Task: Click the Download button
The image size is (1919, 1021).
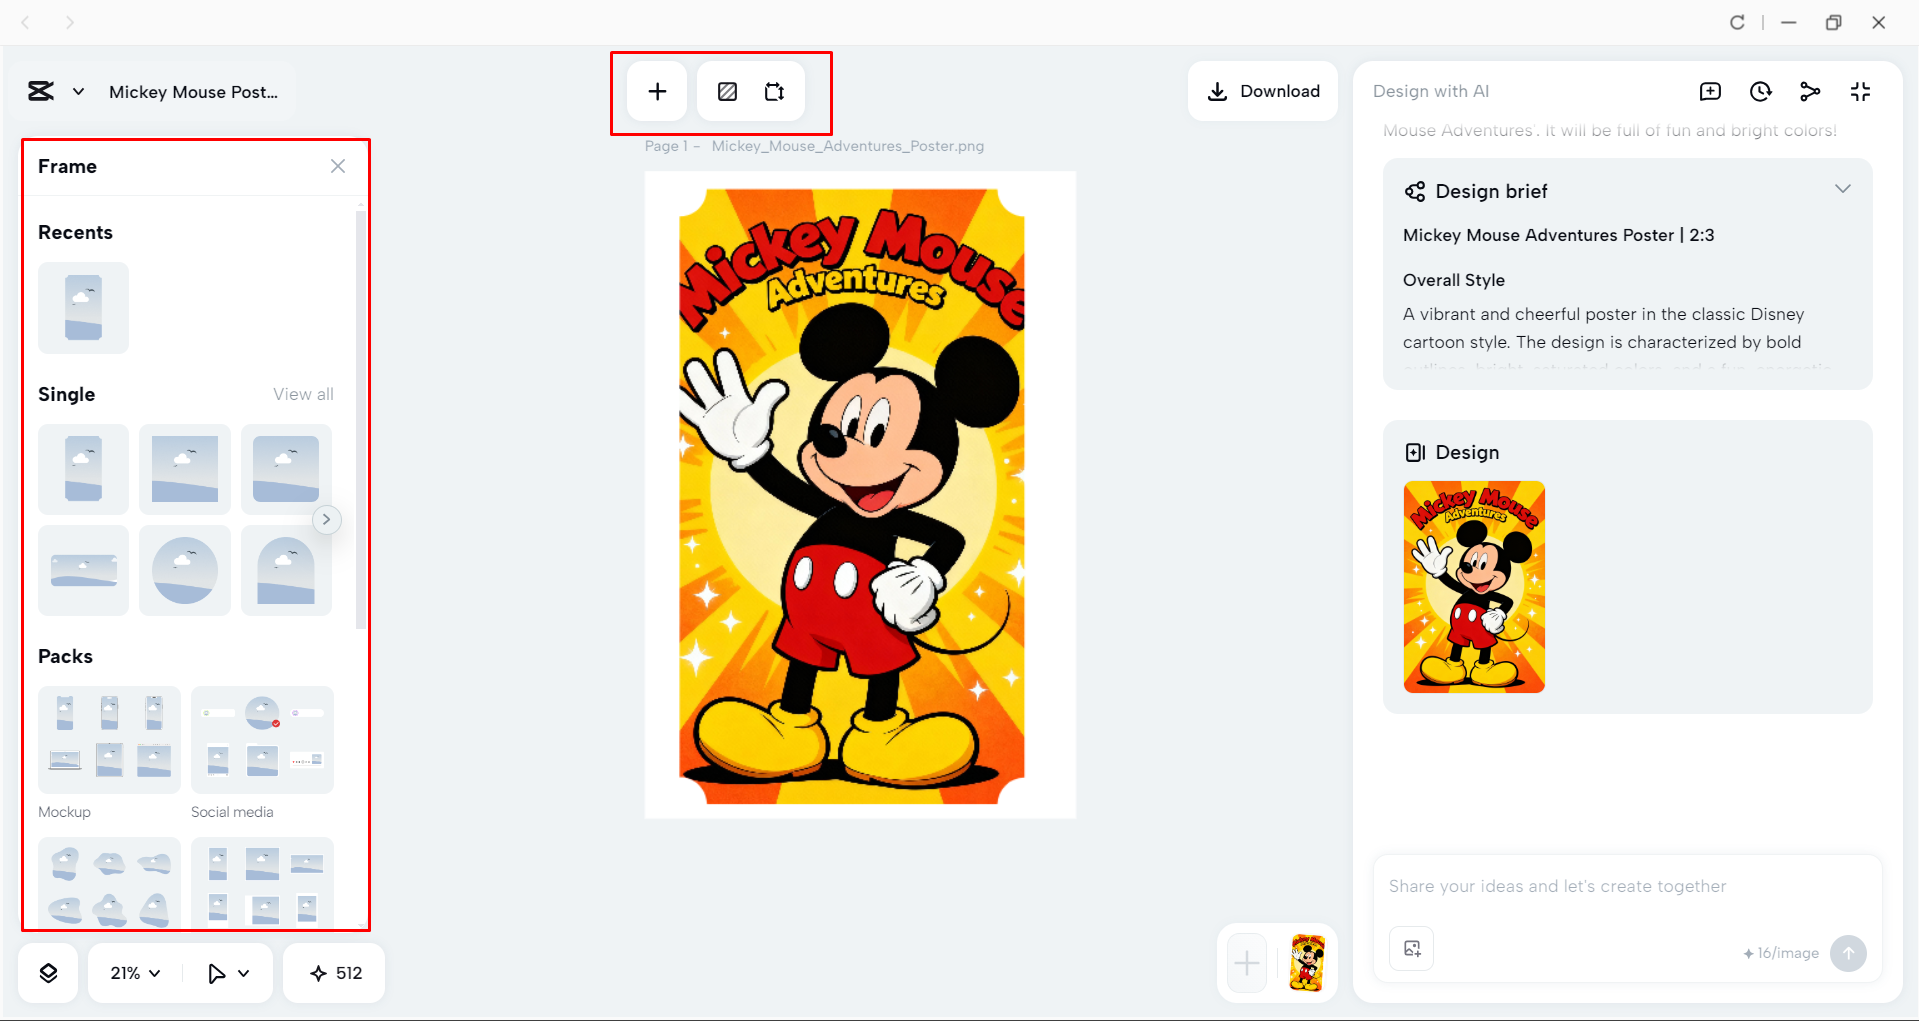Action: click(x=1263, y=91)
